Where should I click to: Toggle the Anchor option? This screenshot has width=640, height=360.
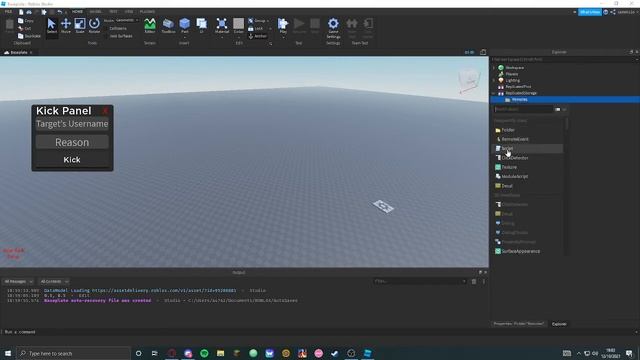pyautogui.click(x=258, y=36)
